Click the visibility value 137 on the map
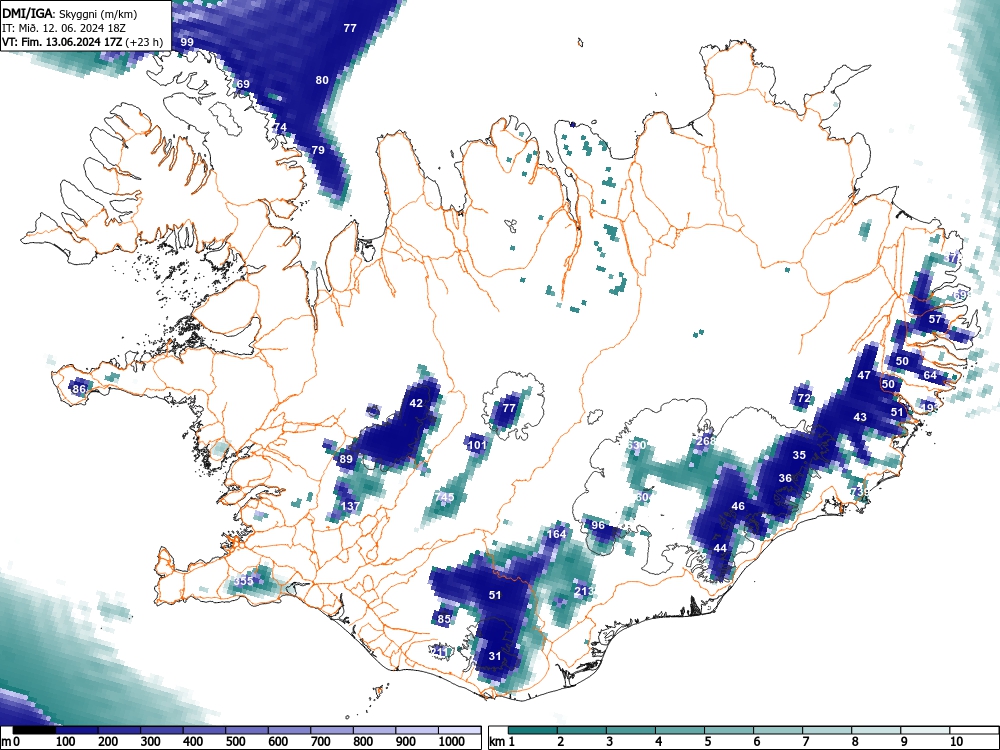Image resolution: width=1000 pixels, height=750 pixels. click(x=350, y=506)
